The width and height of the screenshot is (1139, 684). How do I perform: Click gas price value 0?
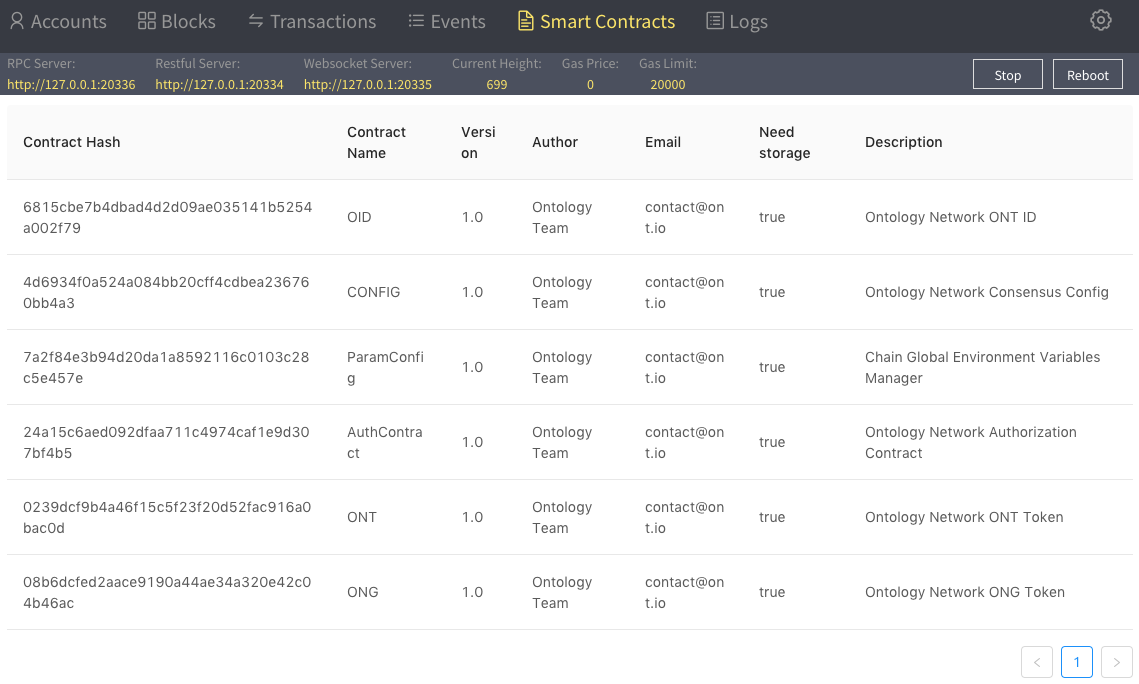tap(590, 84)
